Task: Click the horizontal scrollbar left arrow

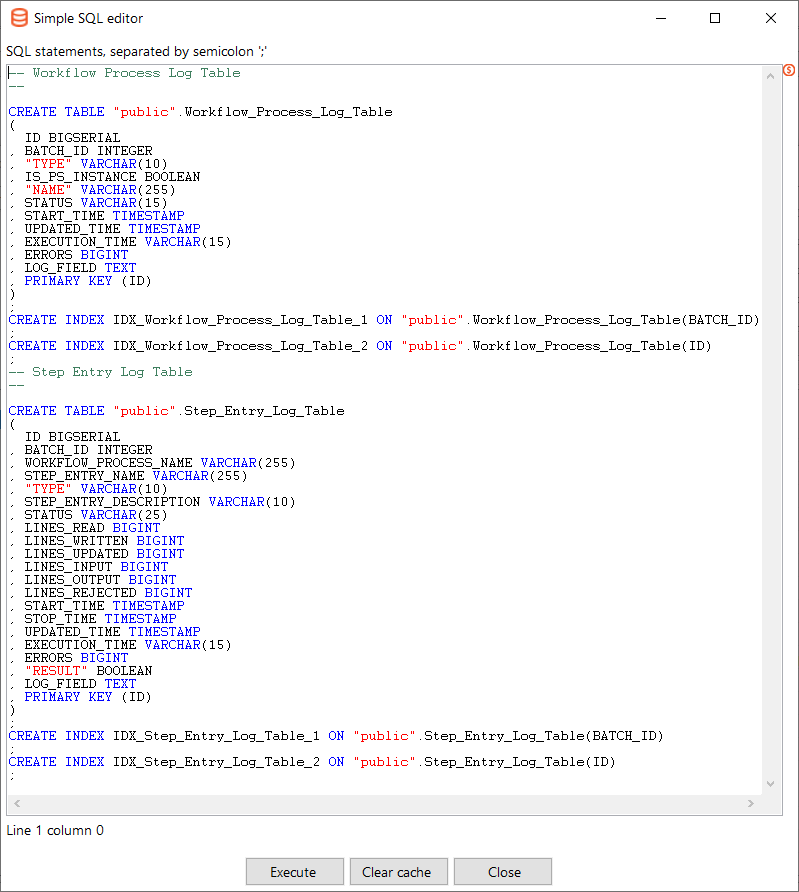Action: (17, 804)
